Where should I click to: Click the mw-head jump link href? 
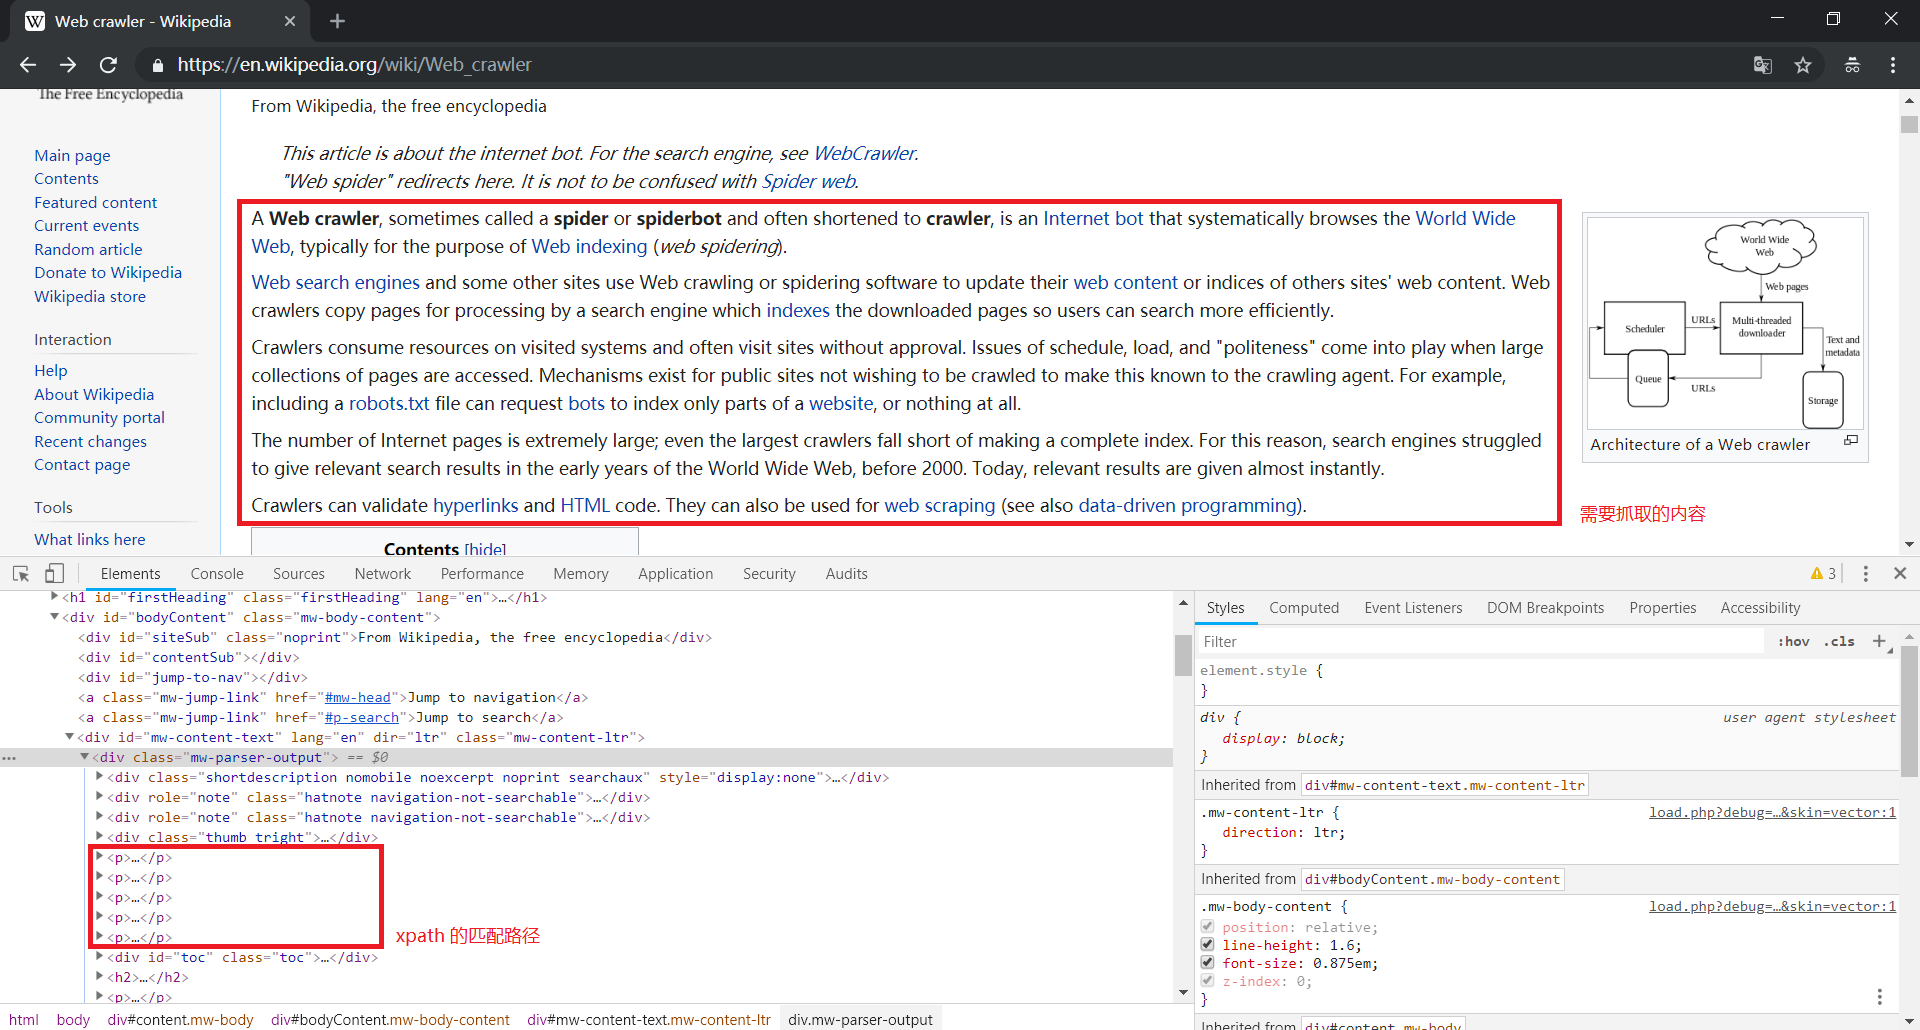357,697
